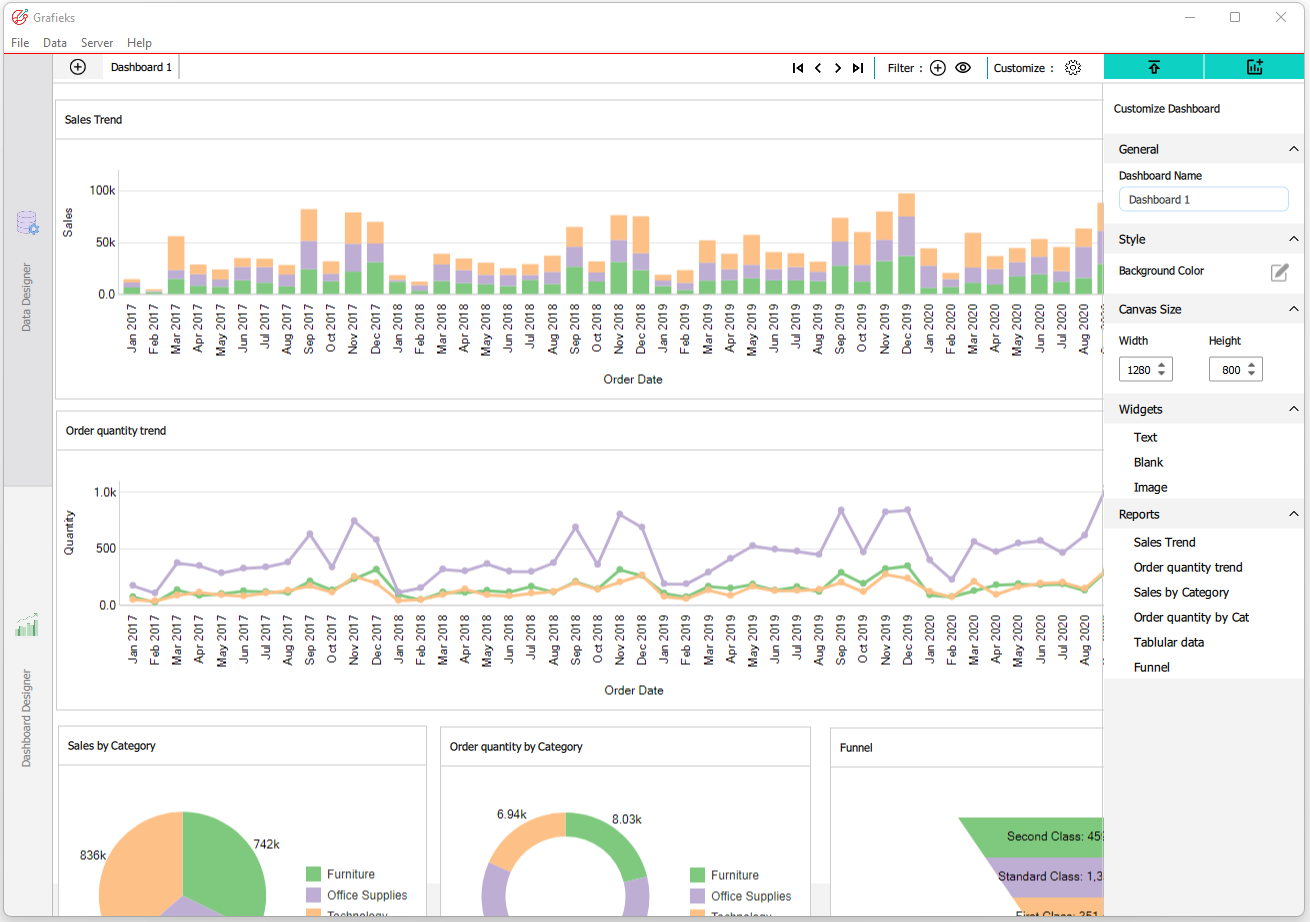Click the Dashboard Name input field
Viewport: 1310px width, 922px height.
[1203, 199]
